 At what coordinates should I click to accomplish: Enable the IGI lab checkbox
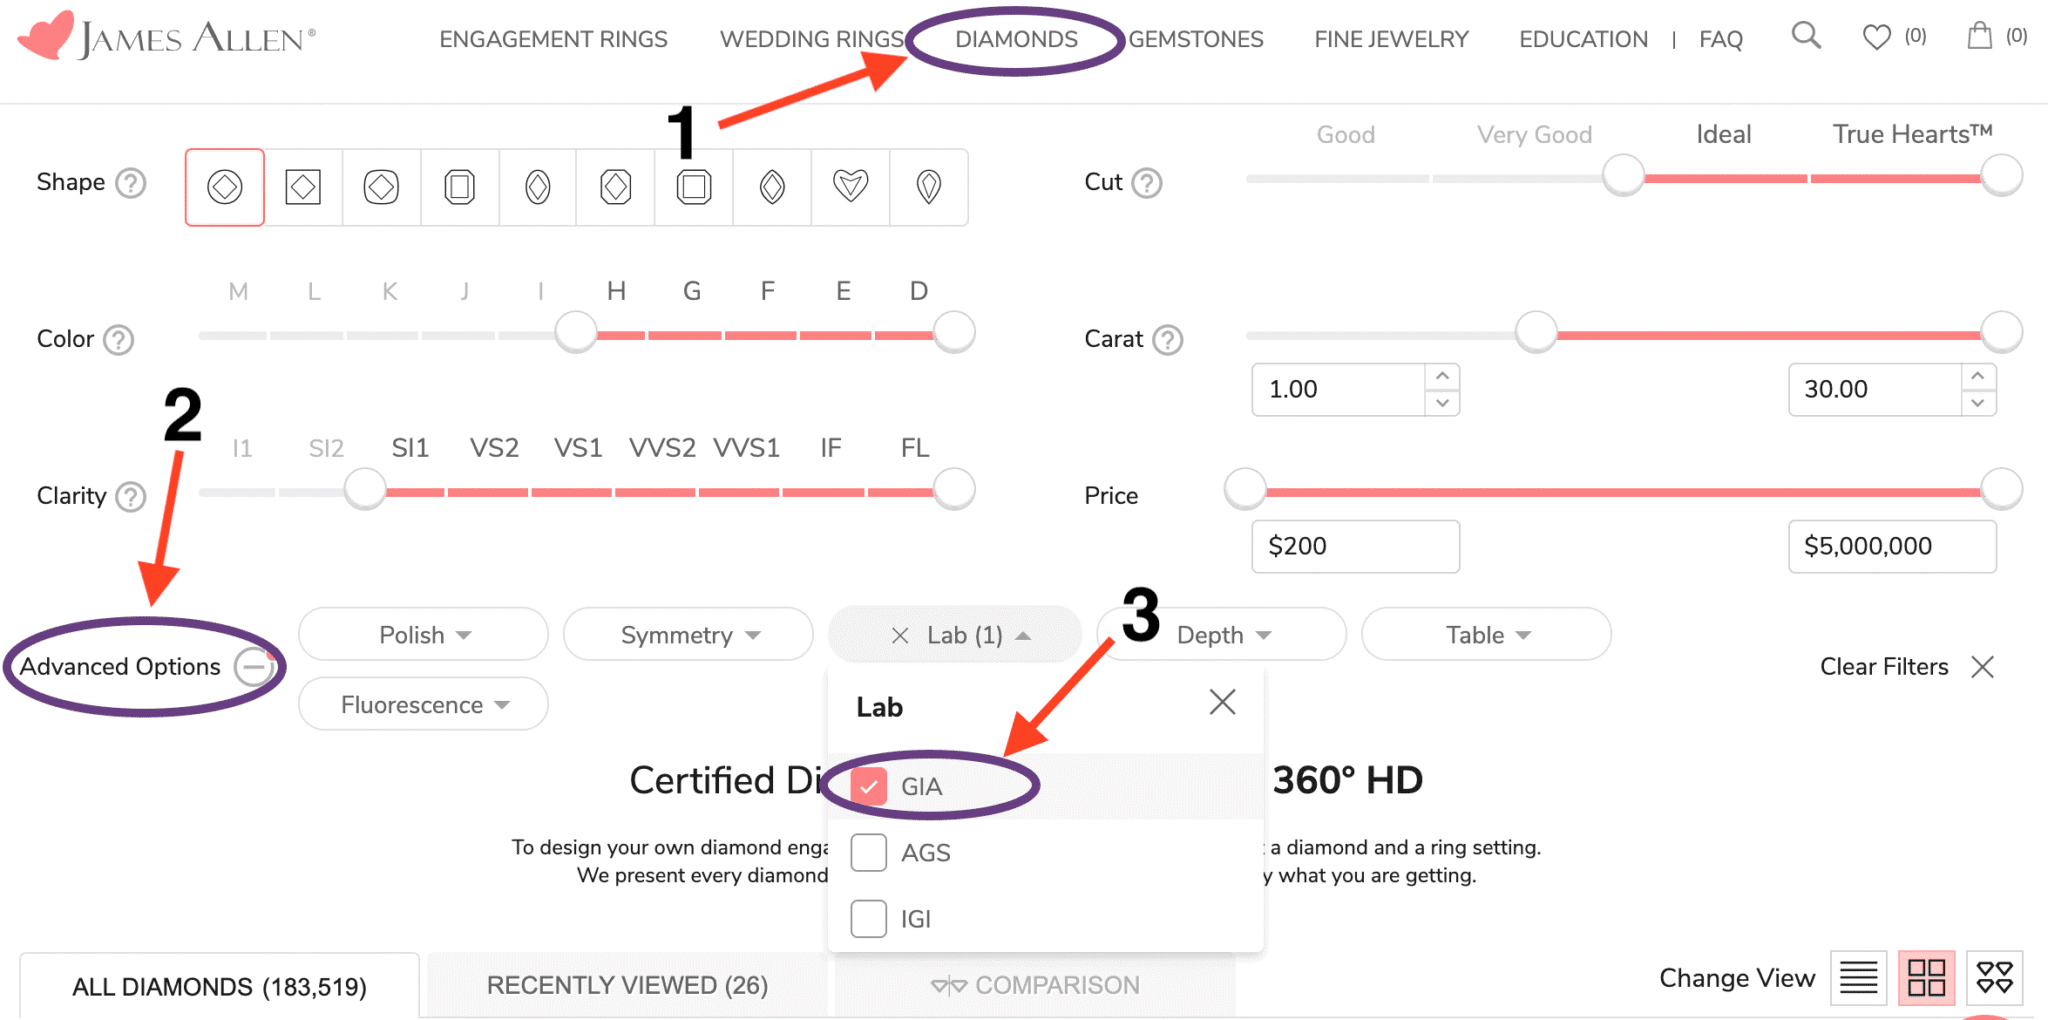pyautogui.click(x=868, y=919)
